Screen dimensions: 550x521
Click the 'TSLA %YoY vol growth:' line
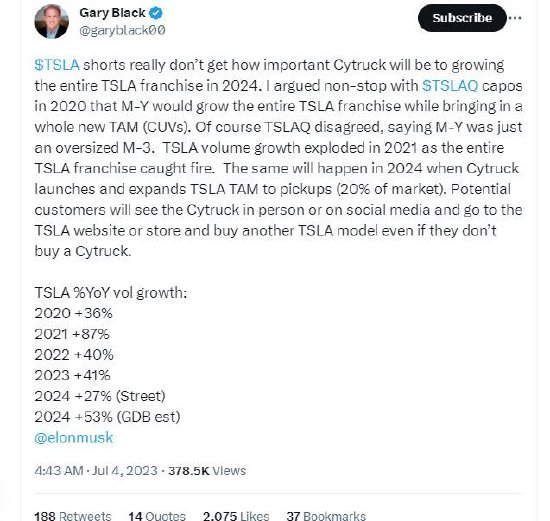[x=110, y=293]
